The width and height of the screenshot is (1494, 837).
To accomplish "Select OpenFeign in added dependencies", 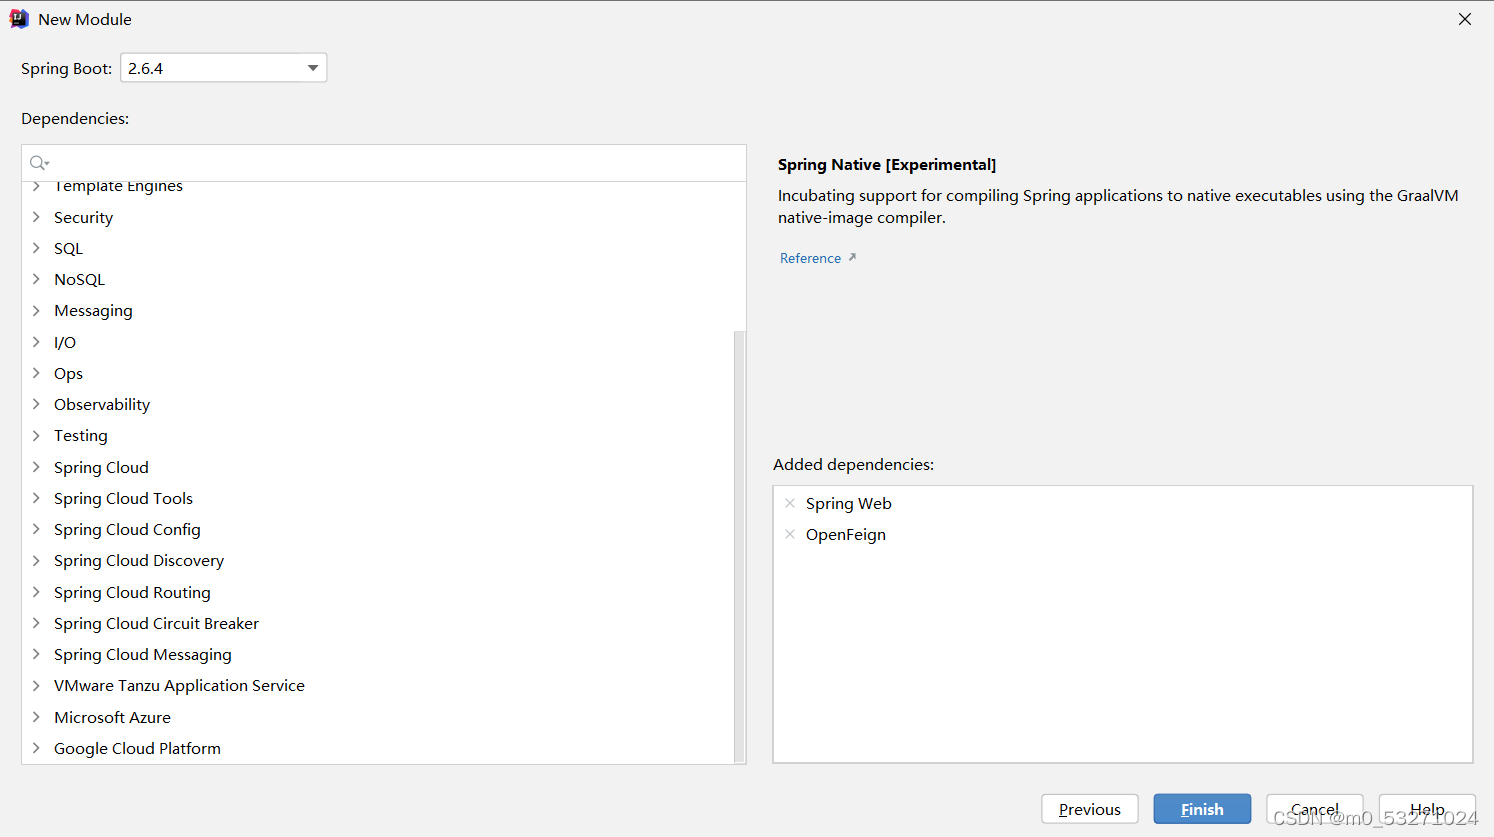I will click(x=845, y=535).
